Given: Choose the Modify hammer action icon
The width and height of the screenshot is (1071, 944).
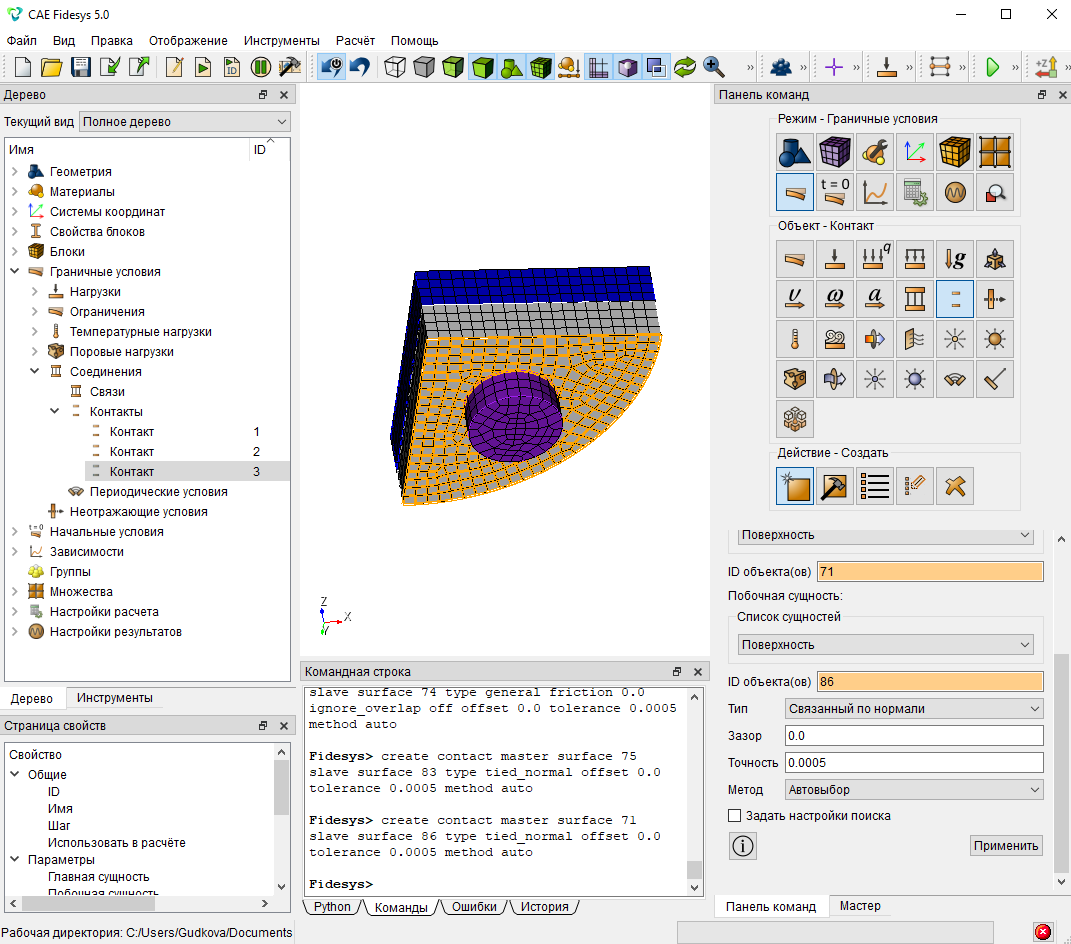Looking at the screenshot, I should point(835,486).
